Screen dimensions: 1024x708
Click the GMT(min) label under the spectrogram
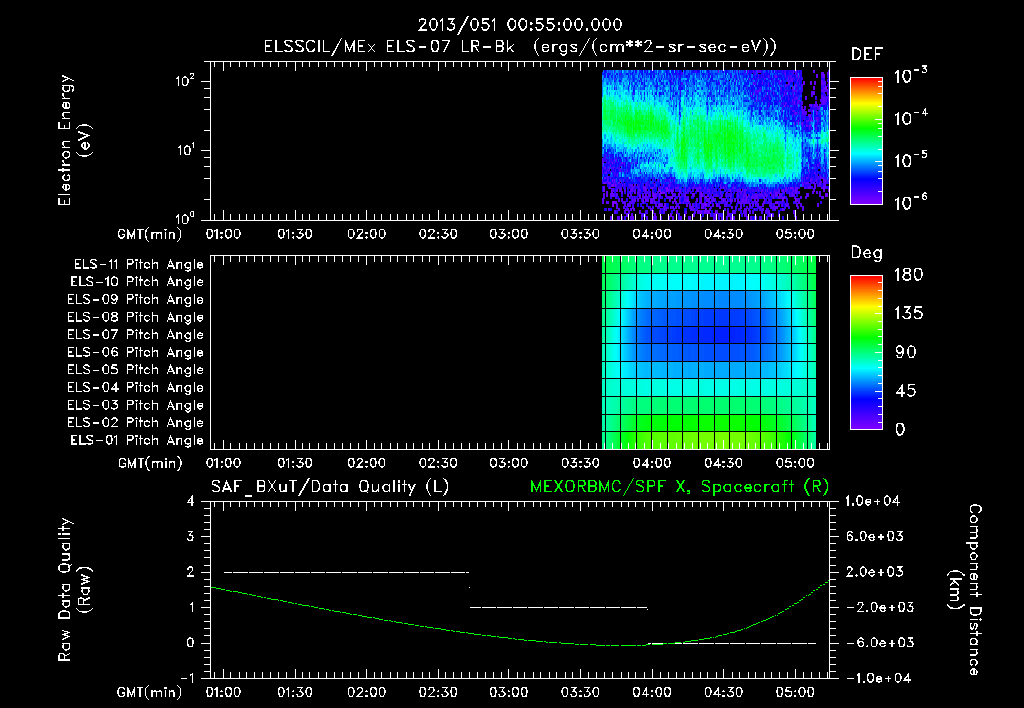[x=150, y=234]
